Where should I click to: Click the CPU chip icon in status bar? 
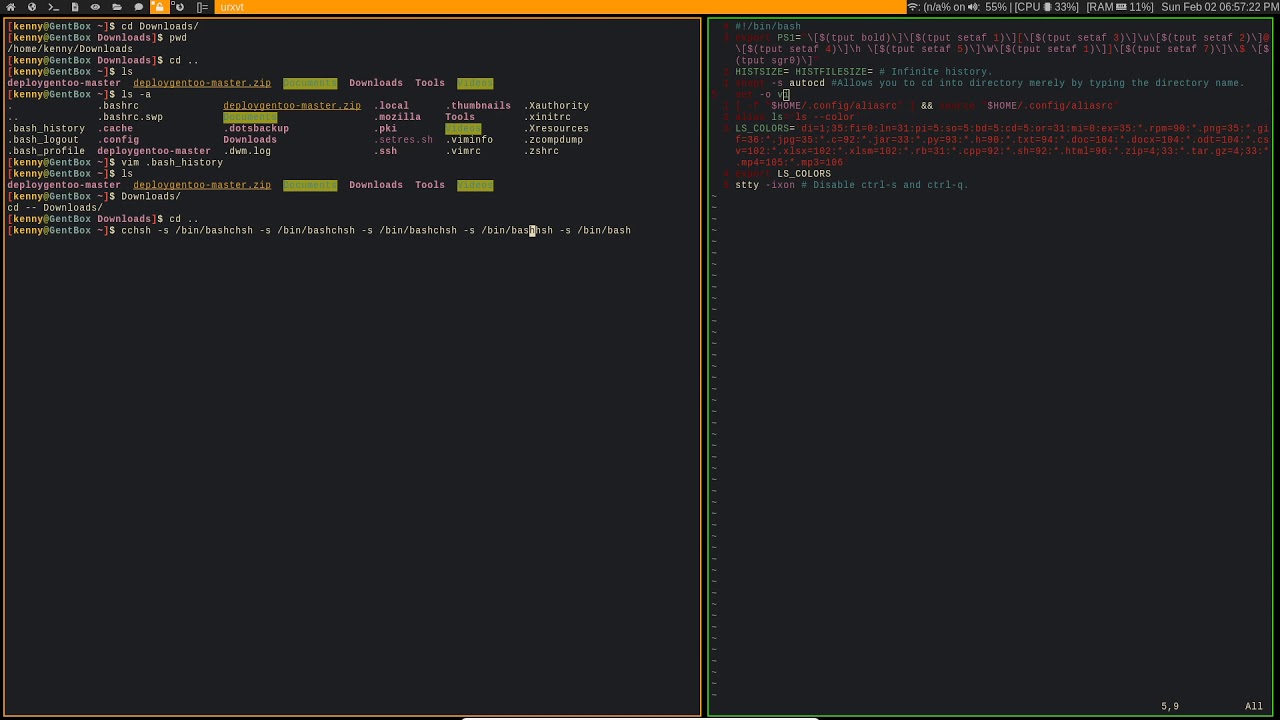tap(1048, 7)
